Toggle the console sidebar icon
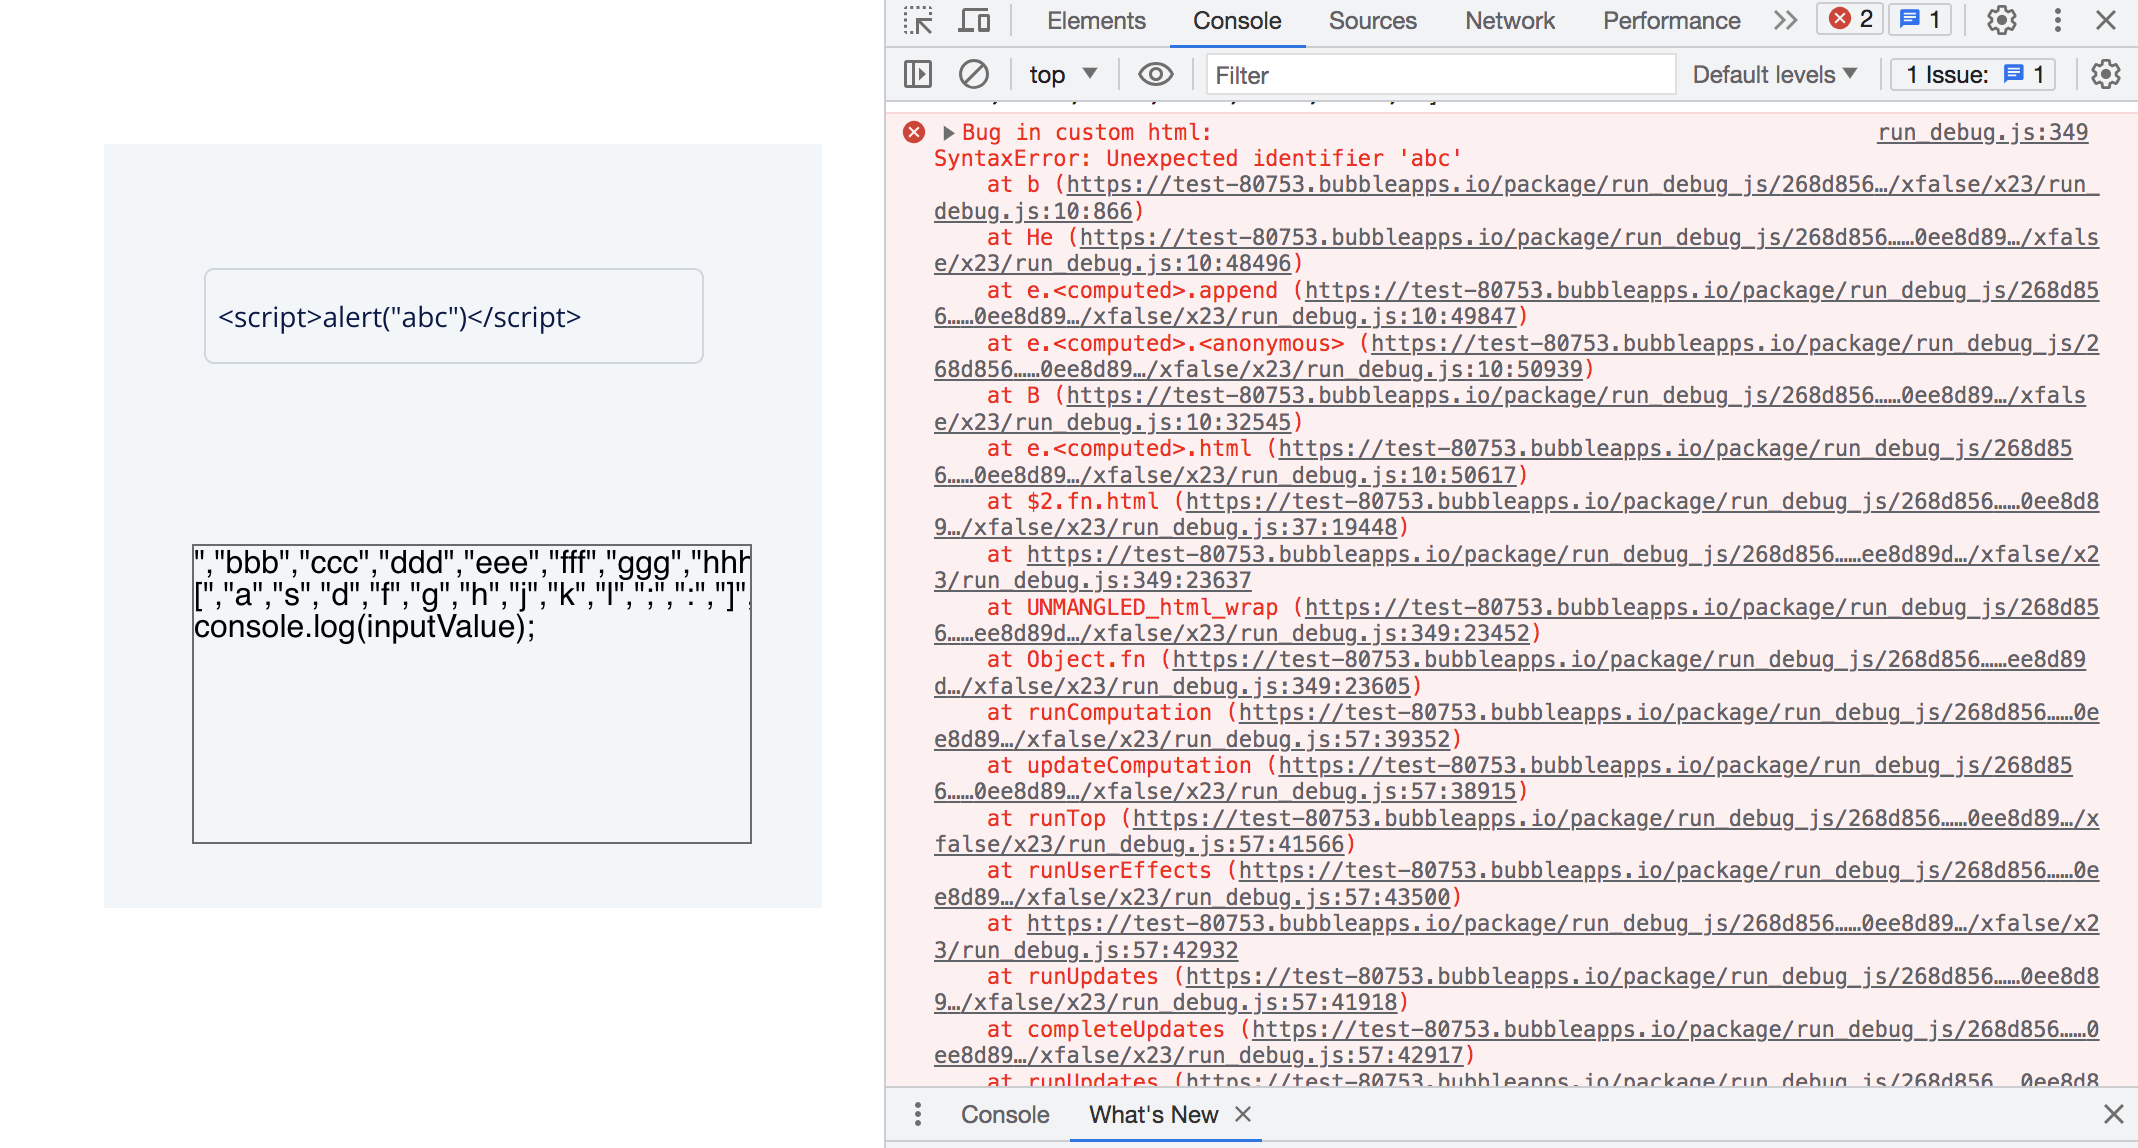Screen dimensions: 2138x1148 [x=918, y=74]
